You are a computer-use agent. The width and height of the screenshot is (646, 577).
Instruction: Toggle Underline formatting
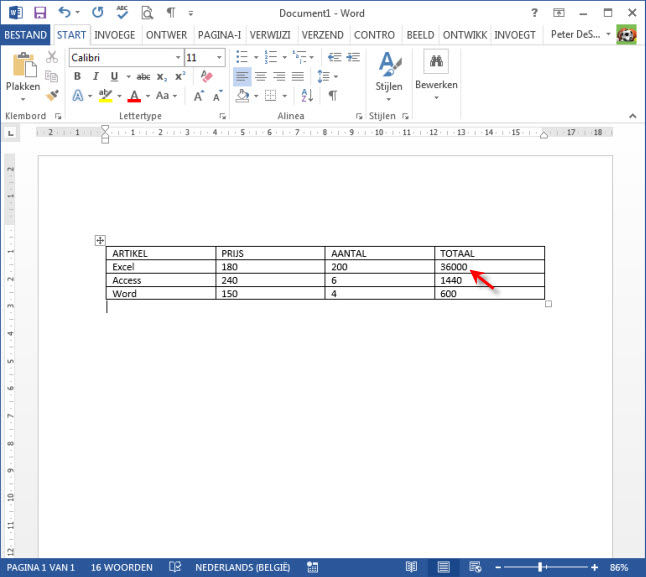114,76
